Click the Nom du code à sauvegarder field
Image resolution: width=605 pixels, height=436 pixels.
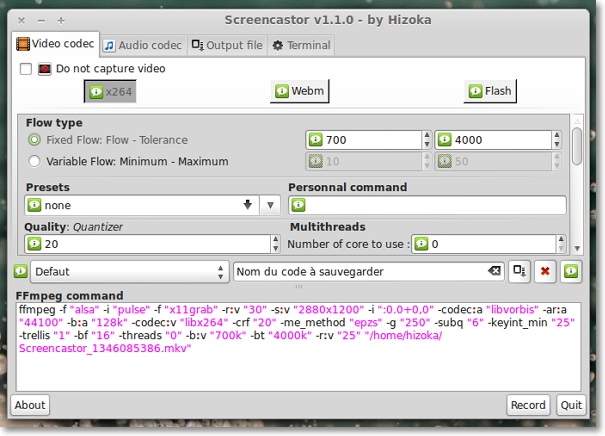[368, 272]
